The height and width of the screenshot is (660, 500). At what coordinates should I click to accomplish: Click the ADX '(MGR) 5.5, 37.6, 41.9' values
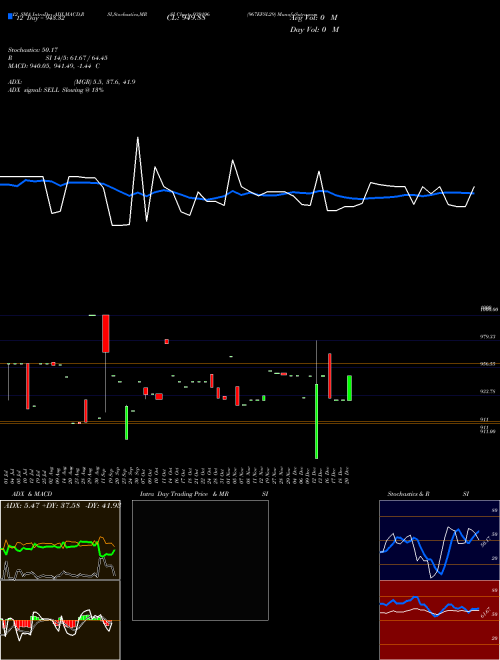click(104, 82)
